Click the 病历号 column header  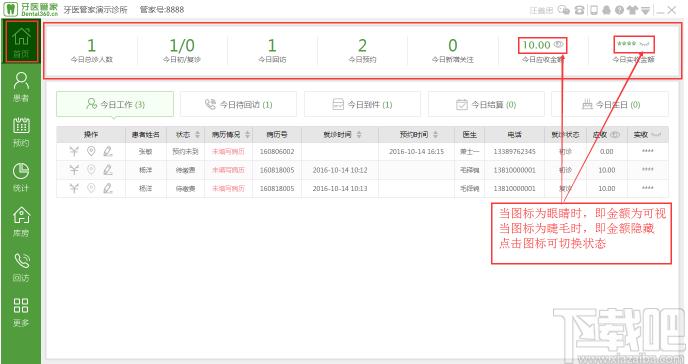(277, 135)
